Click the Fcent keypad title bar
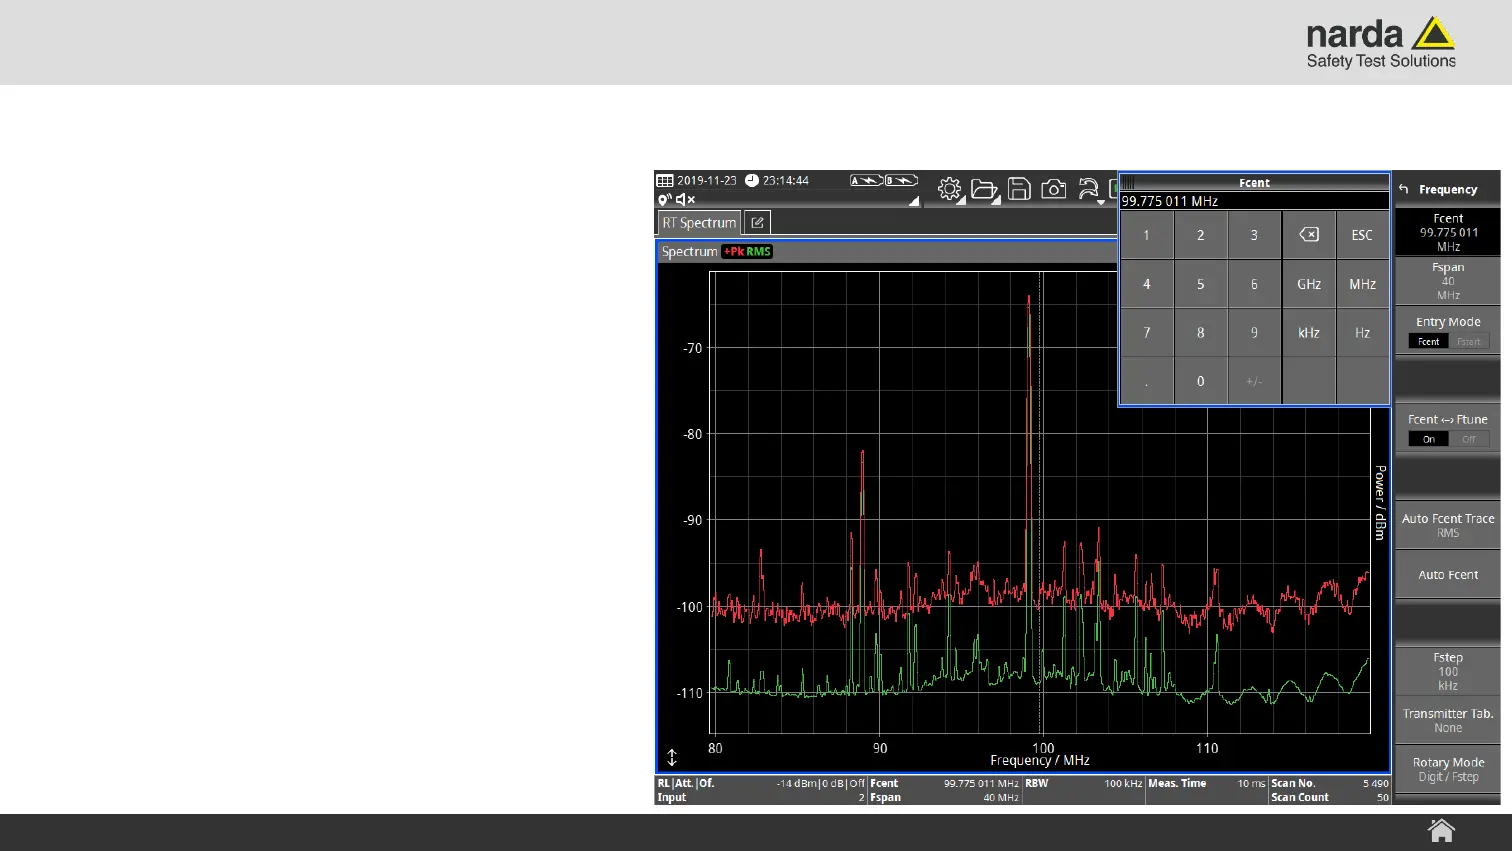Viewport: 1512px width, 851px height. point(1254,183)
